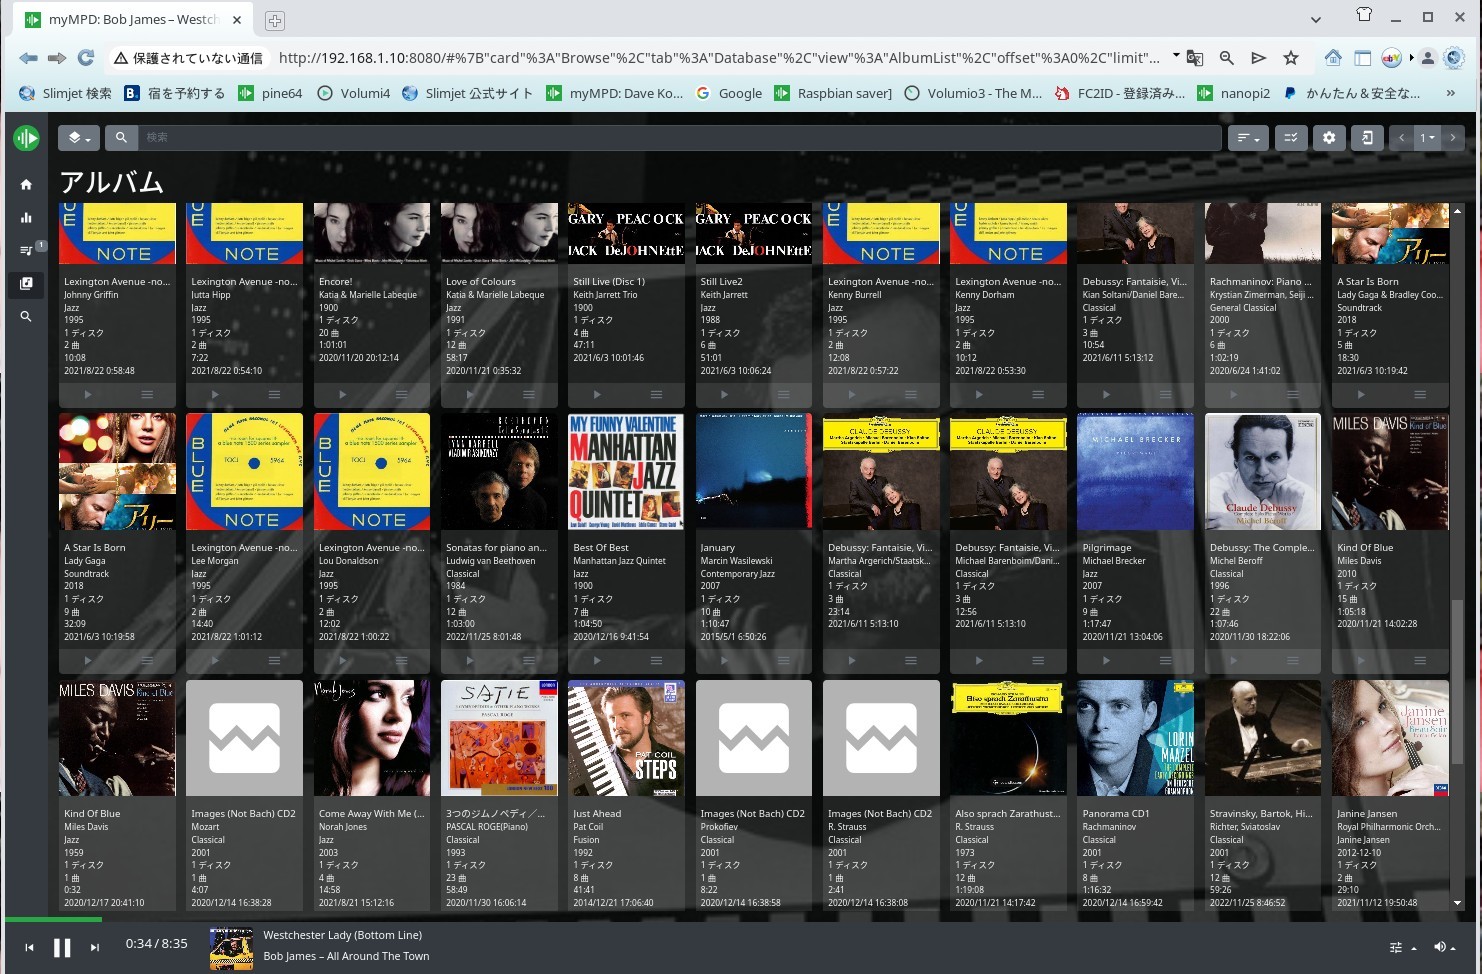Pause the playing Westchester Lady track
Screen dimensions: 1482x974
tap(62, 947)
